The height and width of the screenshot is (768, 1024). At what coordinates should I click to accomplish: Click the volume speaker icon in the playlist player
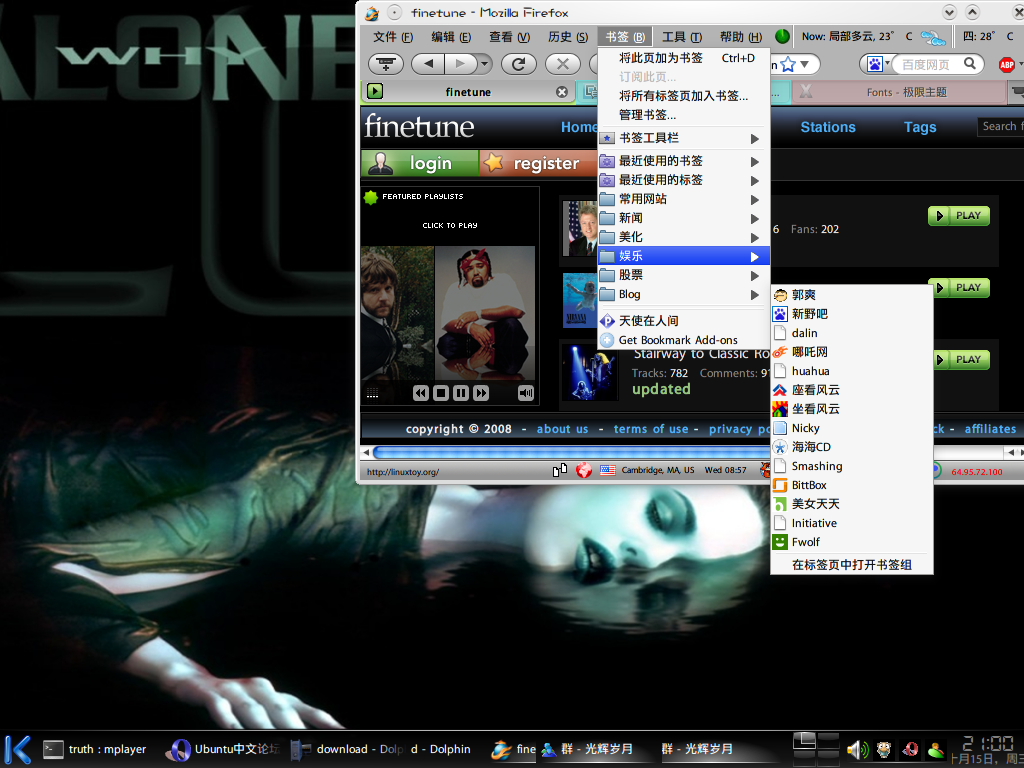(x=526, y=392)
